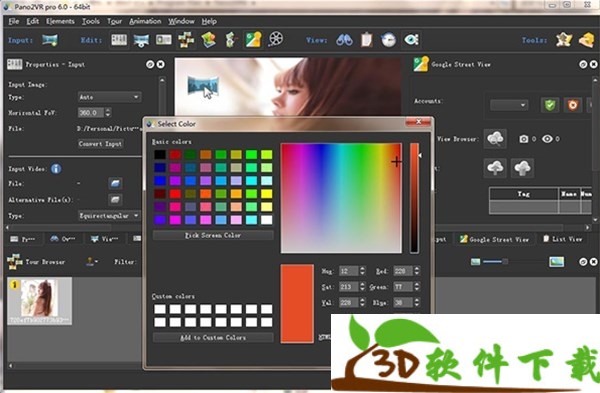600x393 pixels.
Task: Click the camera count icon in Street View panel
Action: (x=523, y=139)
